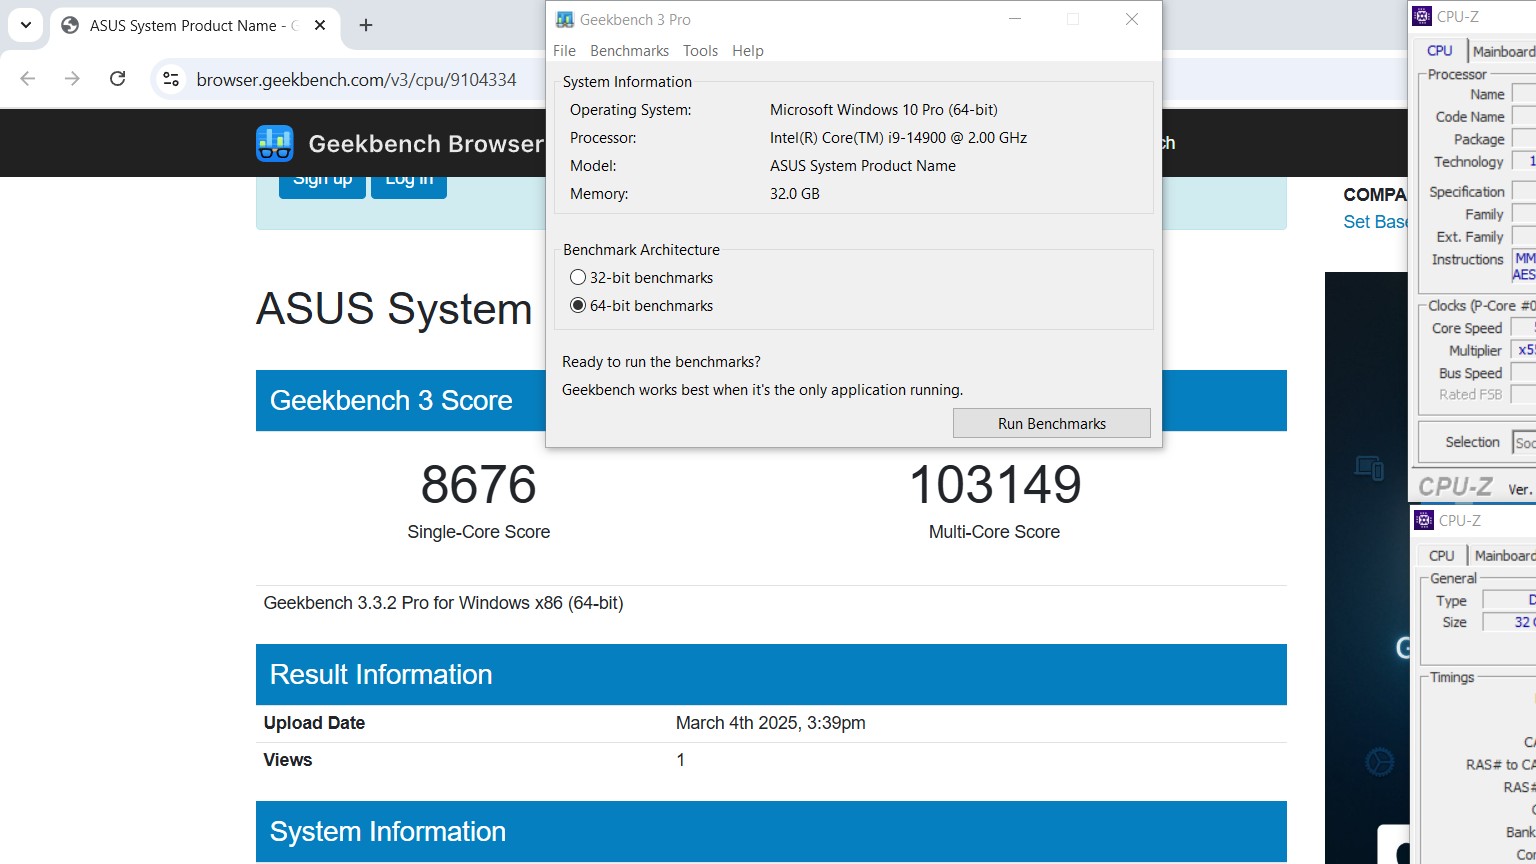1536x864 pixels.
Task: Click the single-core score 8676
Action: [479, 484]
